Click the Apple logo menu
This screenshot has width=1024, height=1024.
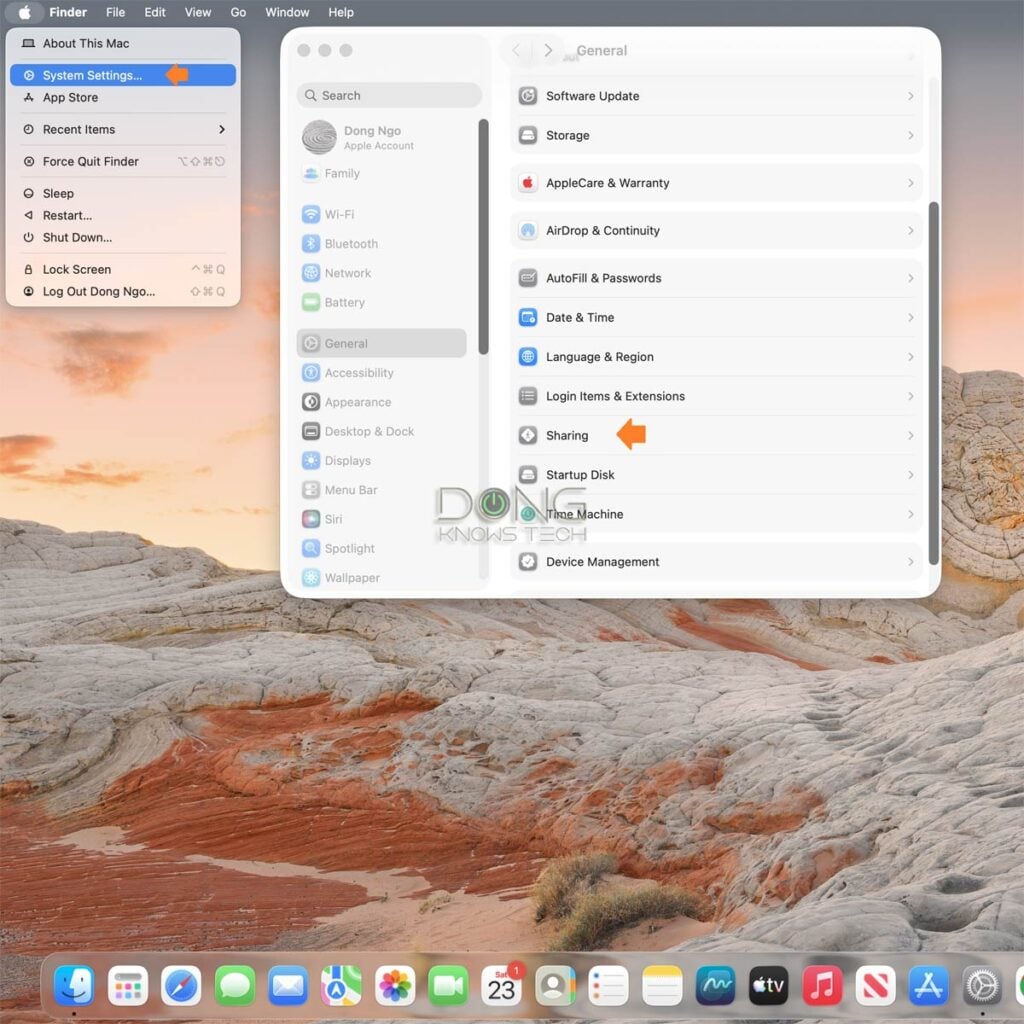[24, 12]
